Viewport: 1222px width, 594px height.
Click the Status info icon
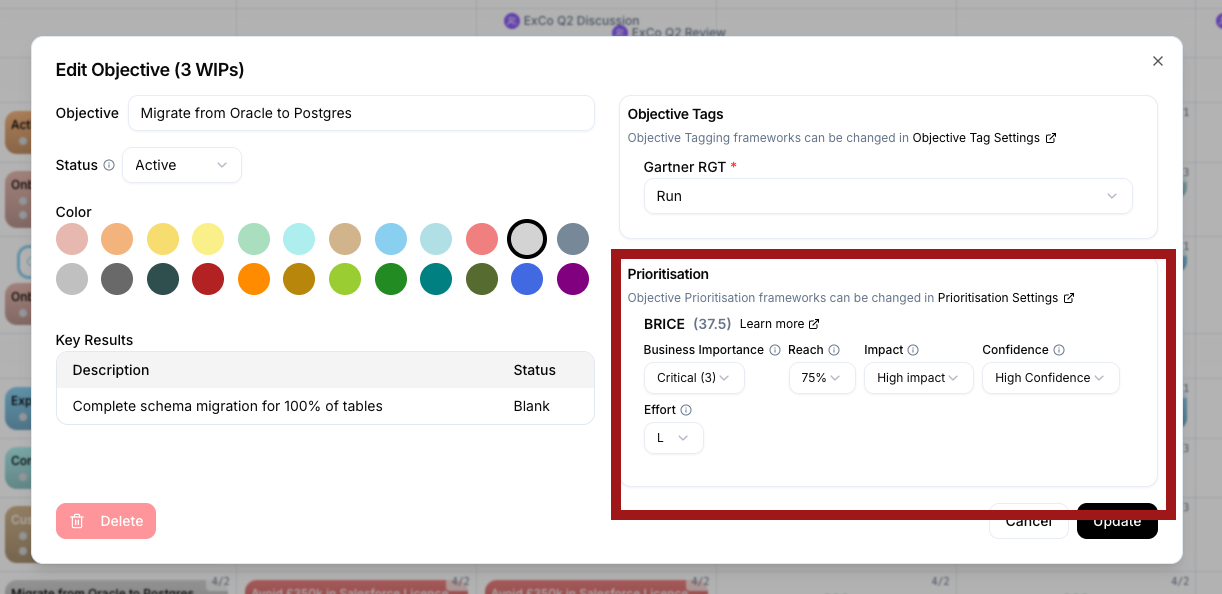tap(109, 166)
